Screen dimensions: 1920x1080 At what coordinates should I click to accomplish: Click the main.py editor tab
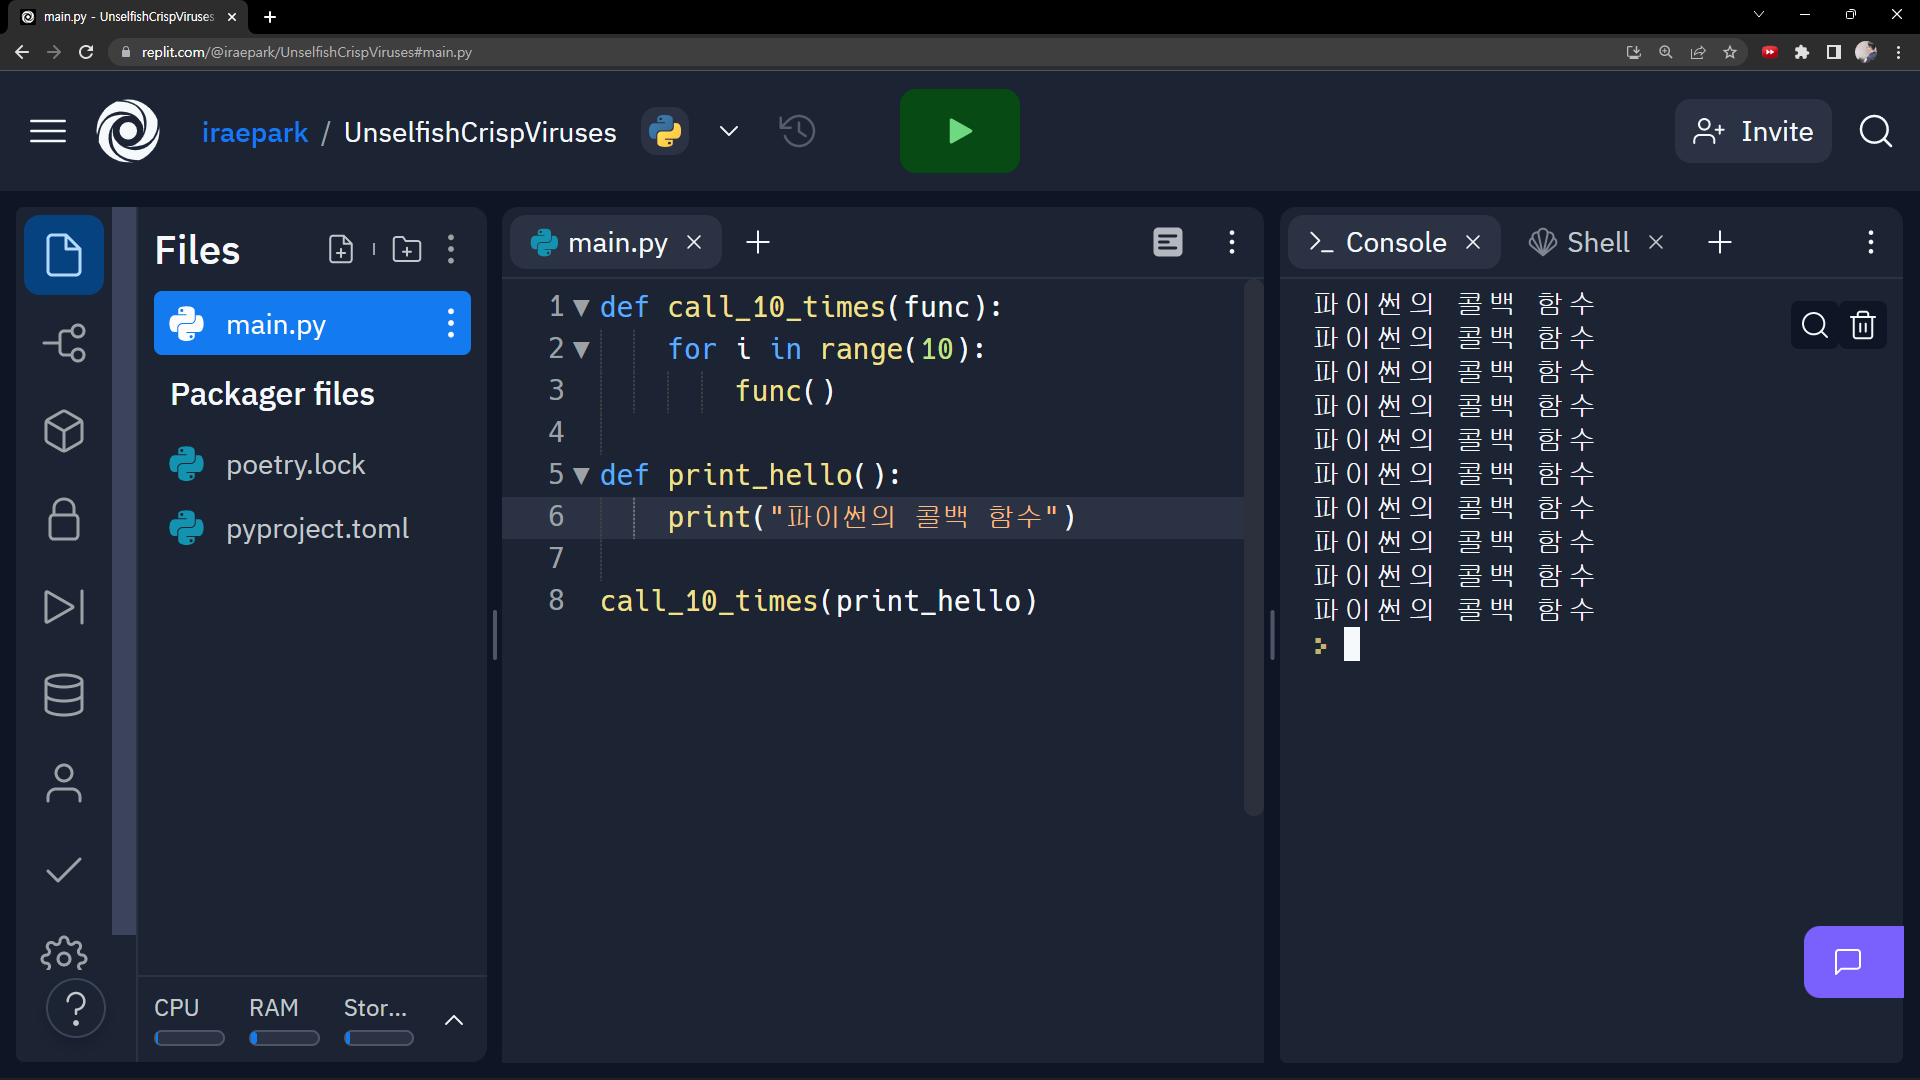[616, 241]
